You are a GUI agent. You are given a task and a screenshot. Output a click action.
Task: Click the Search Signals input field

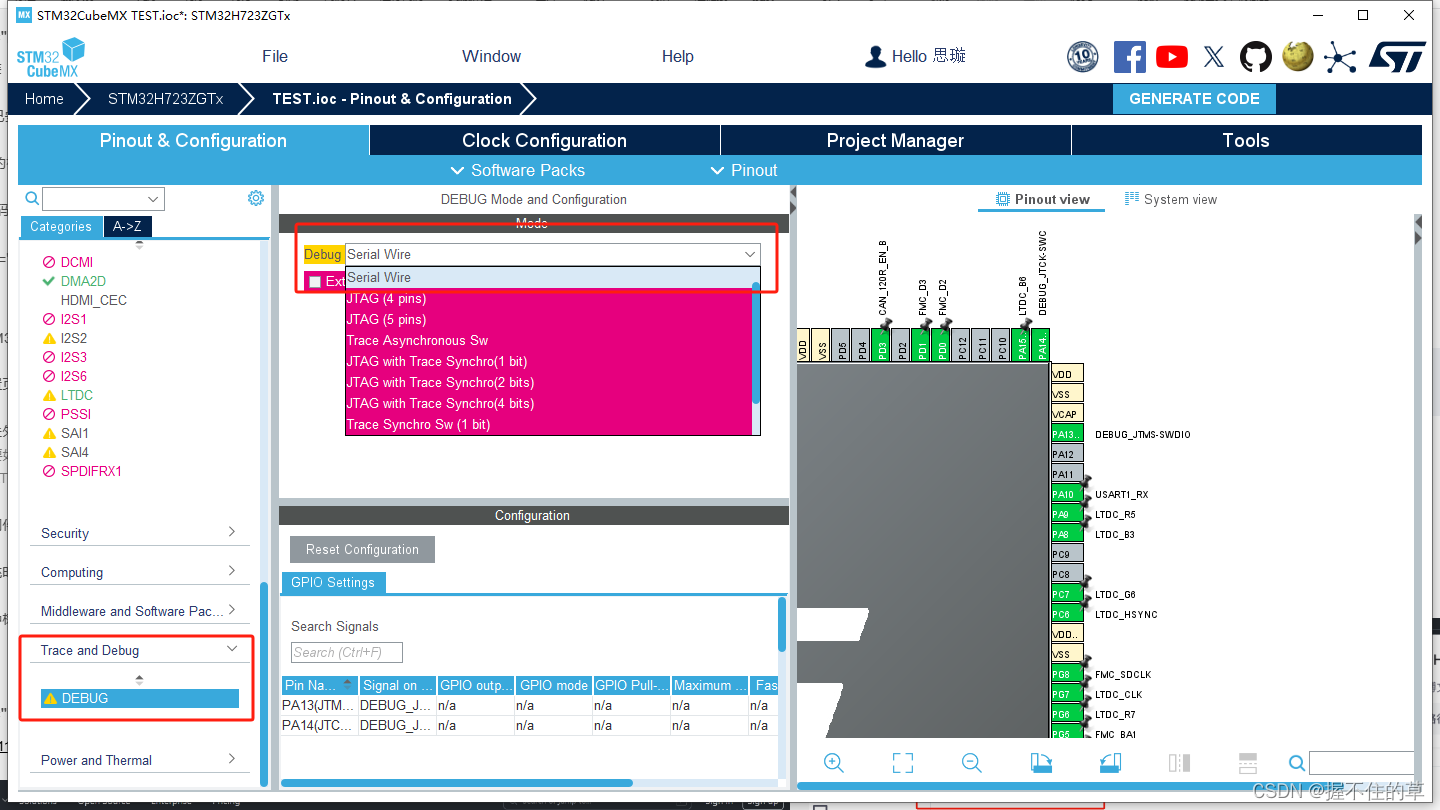pos(346,653)
